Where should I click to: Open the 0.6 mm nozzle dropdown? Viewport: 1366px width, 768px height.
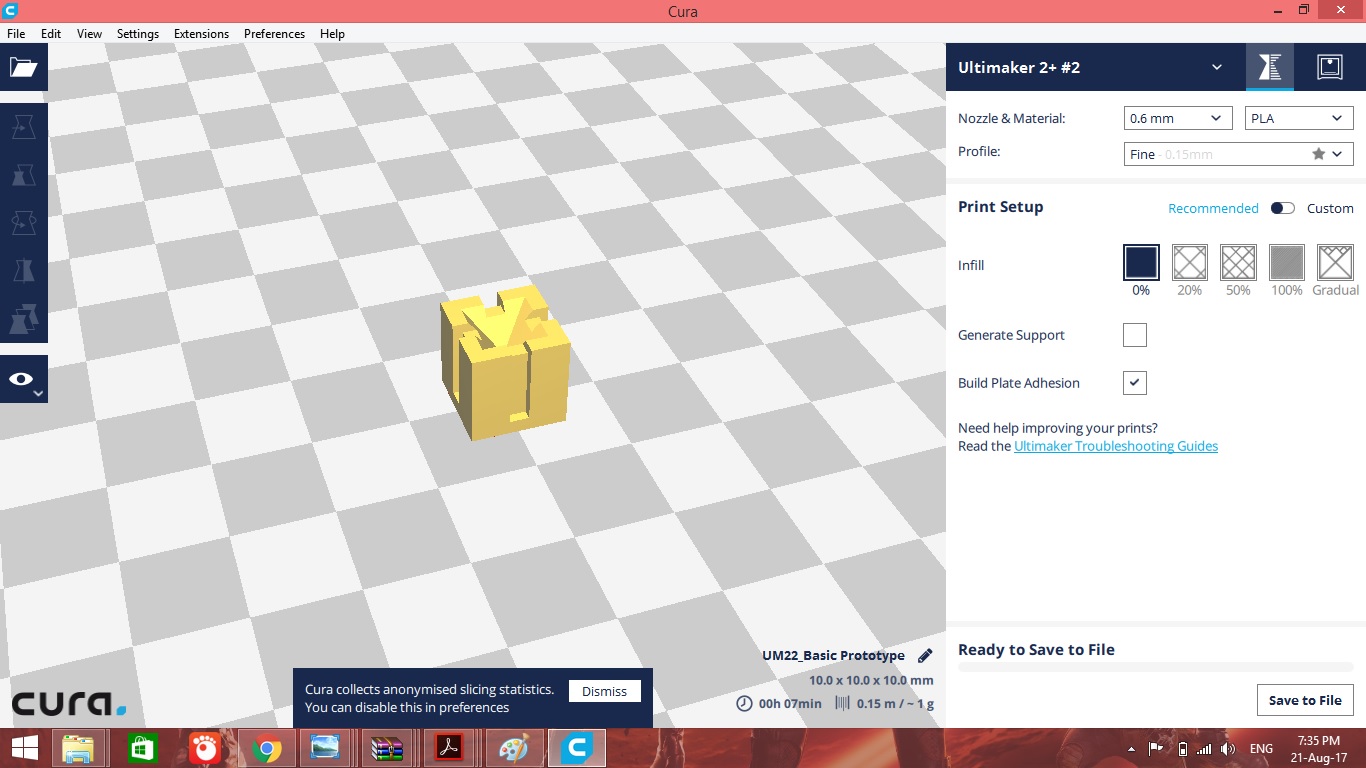[1177, 118]
